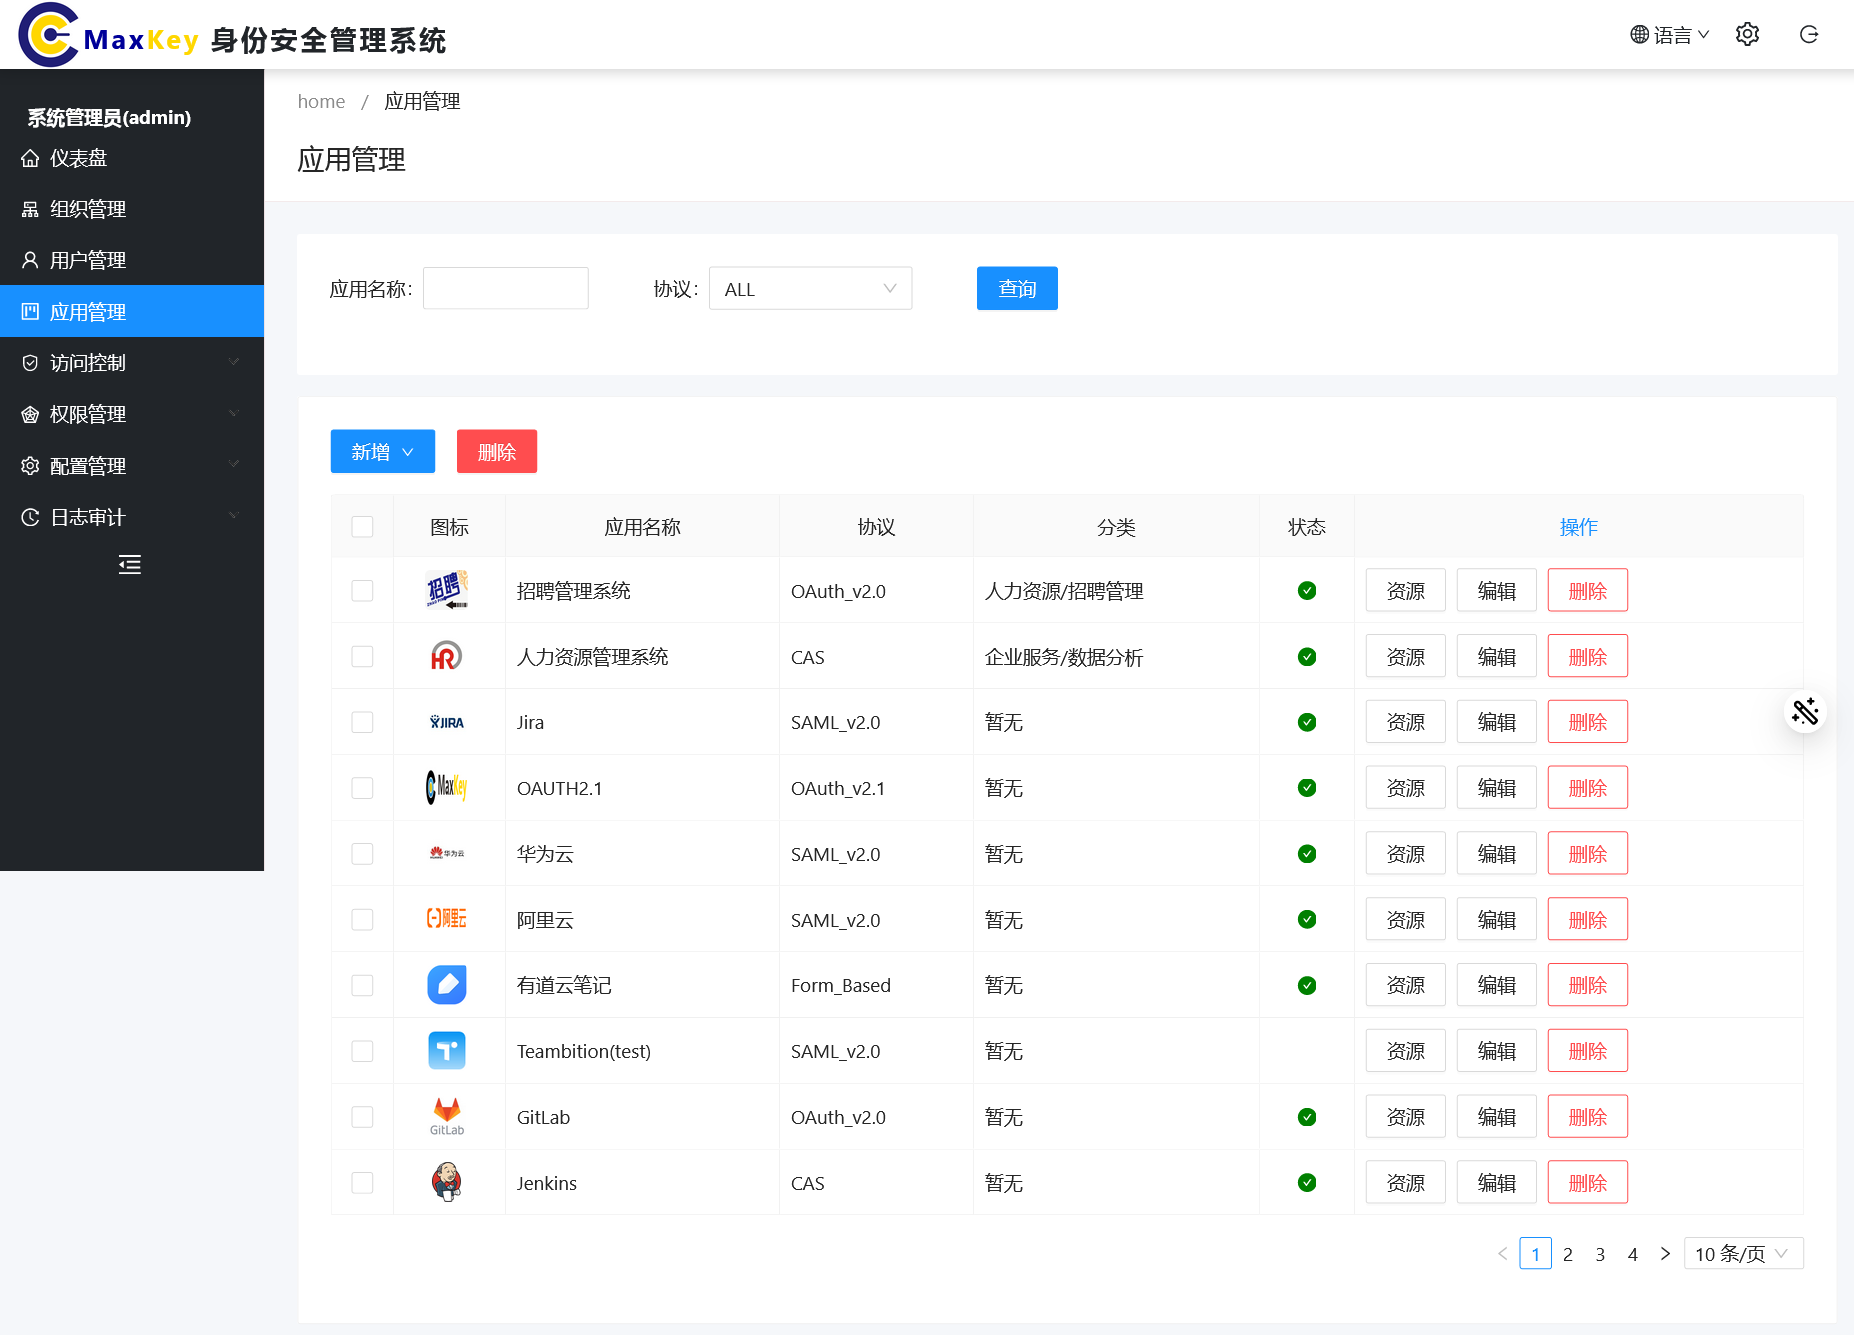Viewport: 1854px width, 1335px height.
Task: Open the 协议 protocol dropdown showing ALL
Action: pyautogui.click(x=810, y=289)
